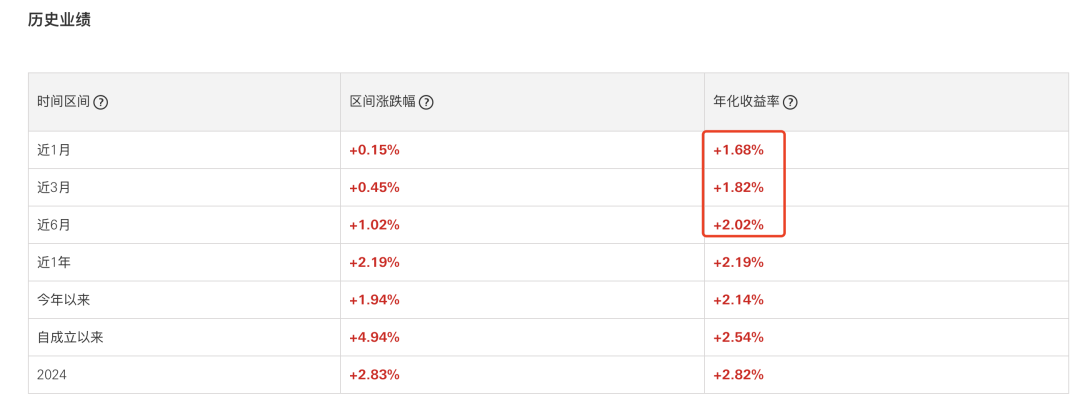Click the +1.68% annualized return value
The image size is (1080, 403).
[x=738, y=150]
